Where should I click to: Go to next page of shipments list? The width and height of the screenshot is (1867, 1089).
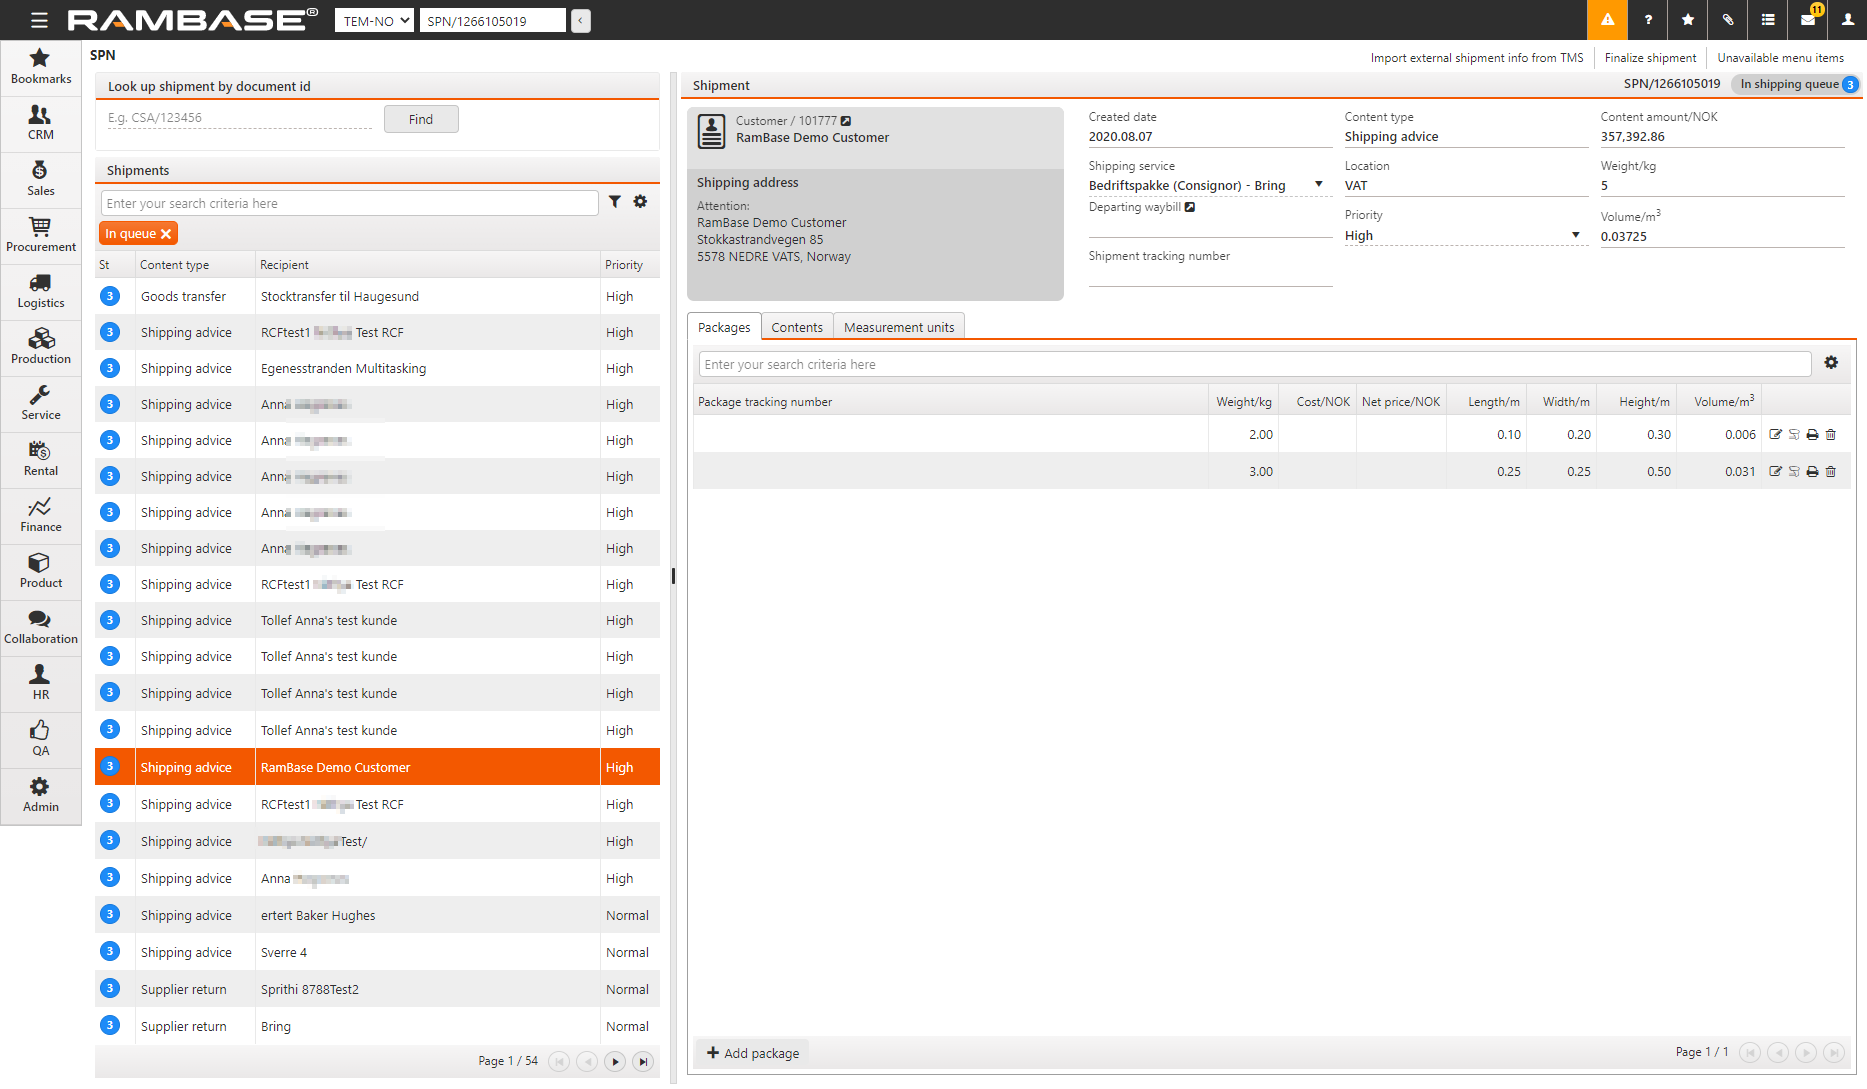pyautogui.click(x=615, y=1062)
